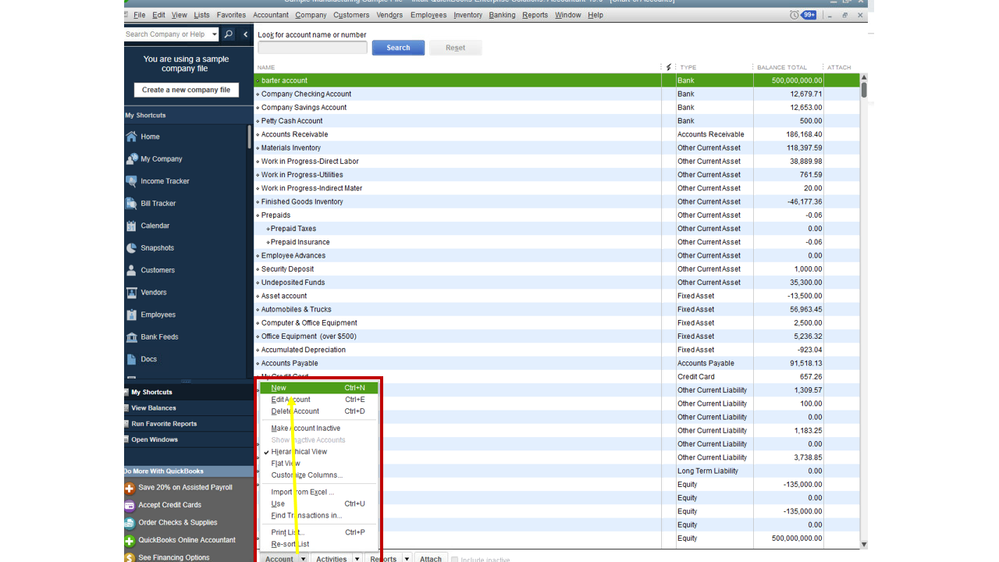Click the Accept Credit Cards icon
This screenshot has width=999, height=562.
[x=129, y=505]
